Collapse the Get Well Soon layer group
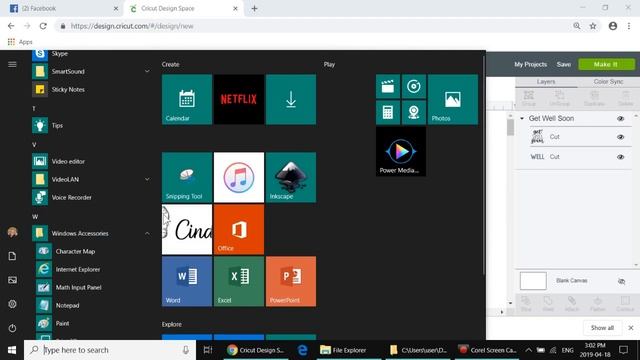Screen dimensions: 640x360 [522, 118]
